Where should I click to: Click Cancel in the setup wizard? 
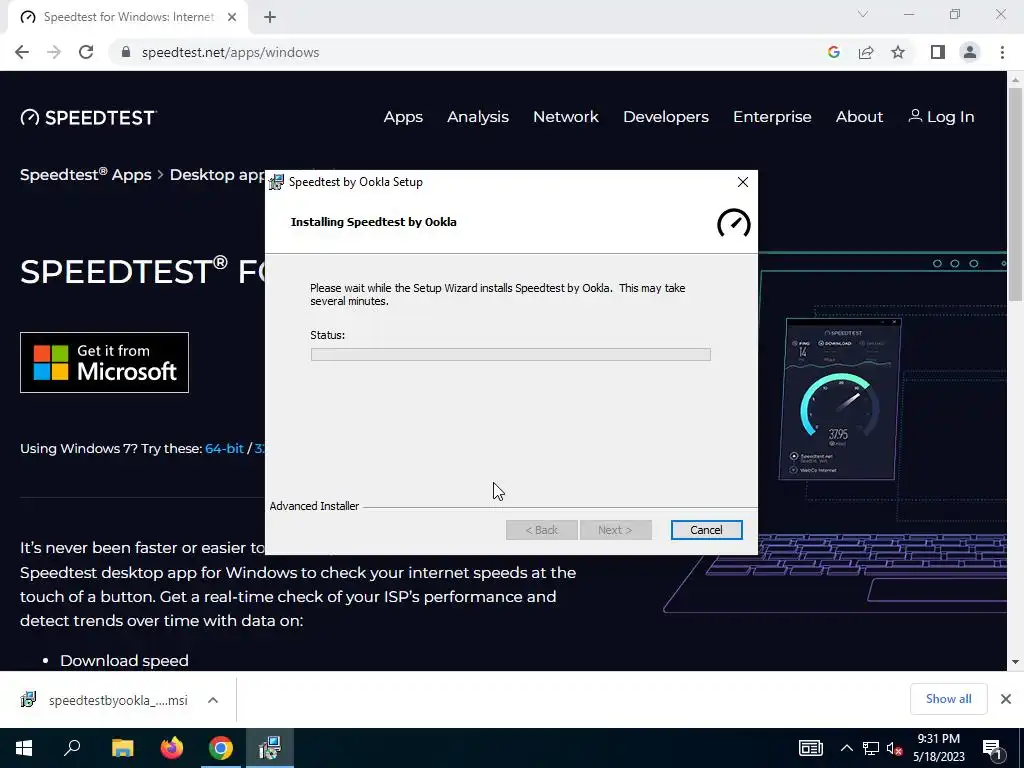point(707,530)
